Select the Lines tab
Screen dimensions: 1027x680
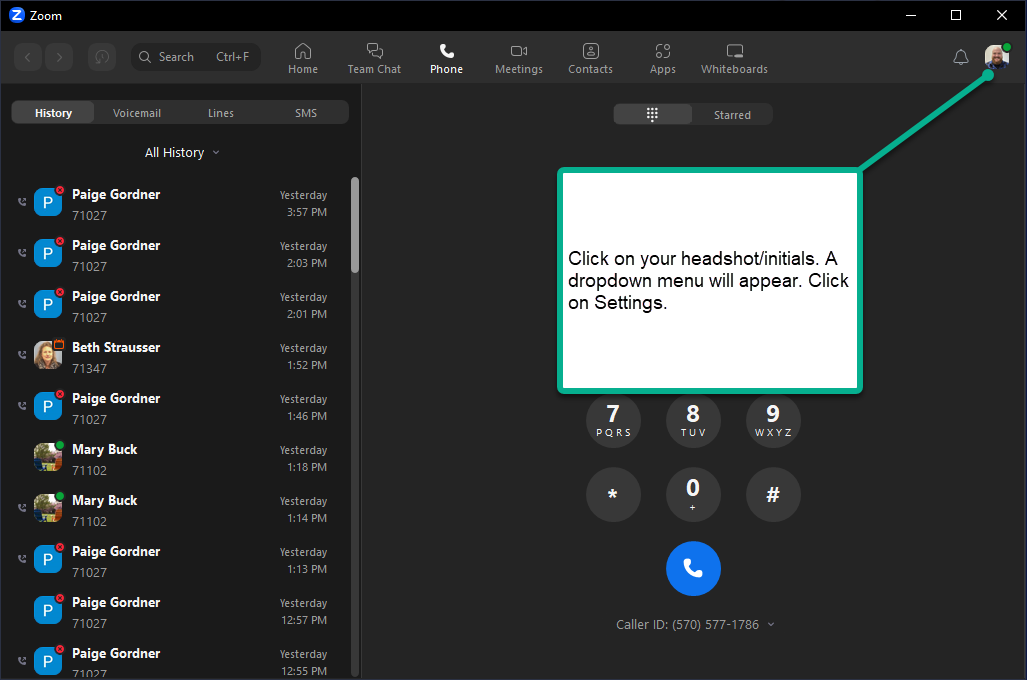tap(221, 113)
